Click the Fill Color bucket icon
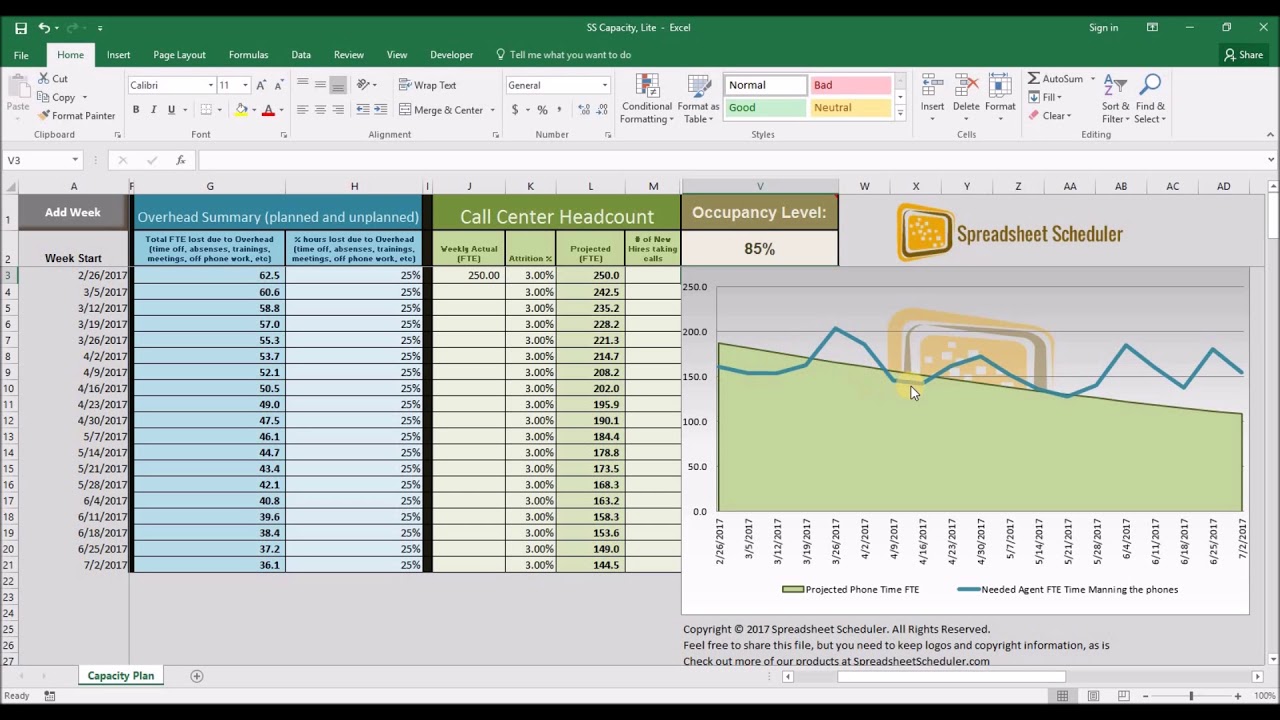Image resolution: width=1280 pixels, height=720 pixels. (241, 110)
